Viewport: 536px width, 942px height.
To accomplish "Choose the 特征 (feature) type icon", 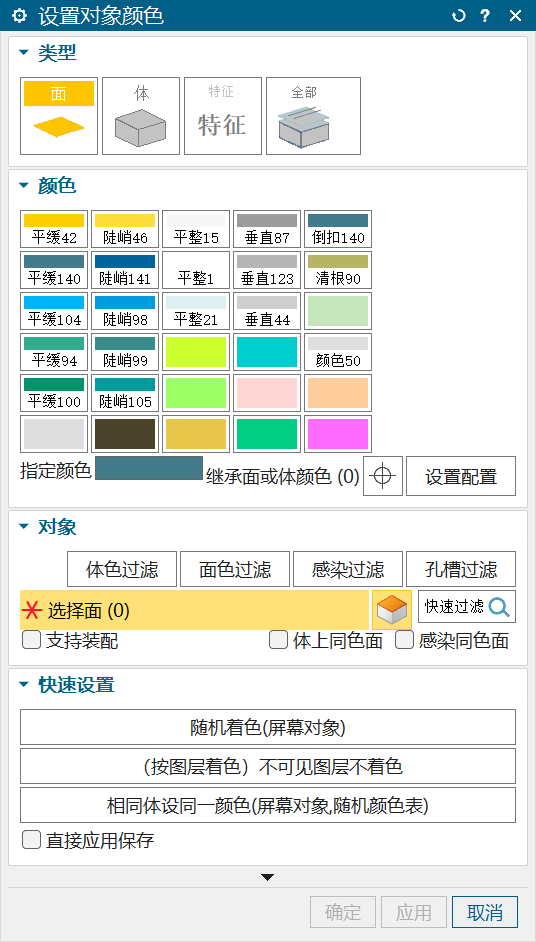I will (x=222, y=116).
